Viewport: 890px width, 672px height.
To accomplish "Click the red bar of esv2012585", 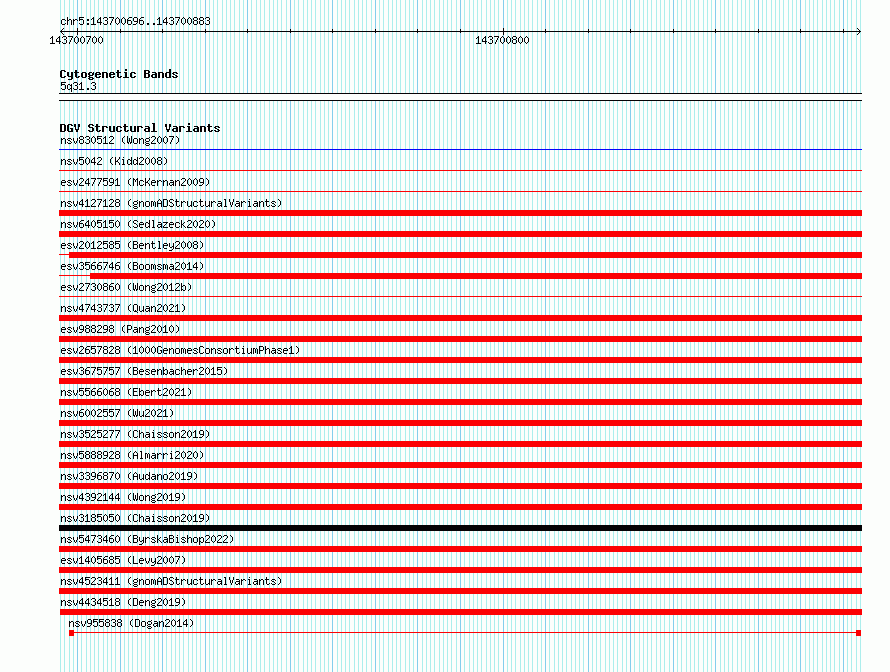I will pyautogui.click(x=465, y=255).
